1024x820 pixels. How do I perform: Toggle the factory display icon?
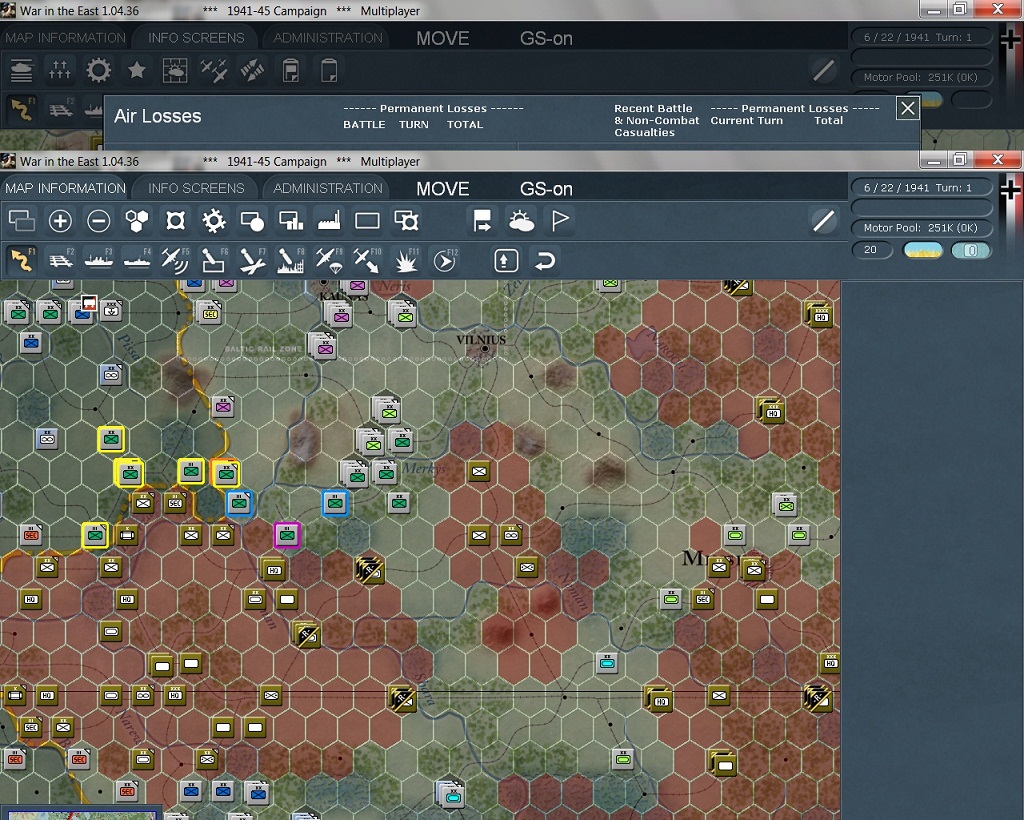[329, 221]
